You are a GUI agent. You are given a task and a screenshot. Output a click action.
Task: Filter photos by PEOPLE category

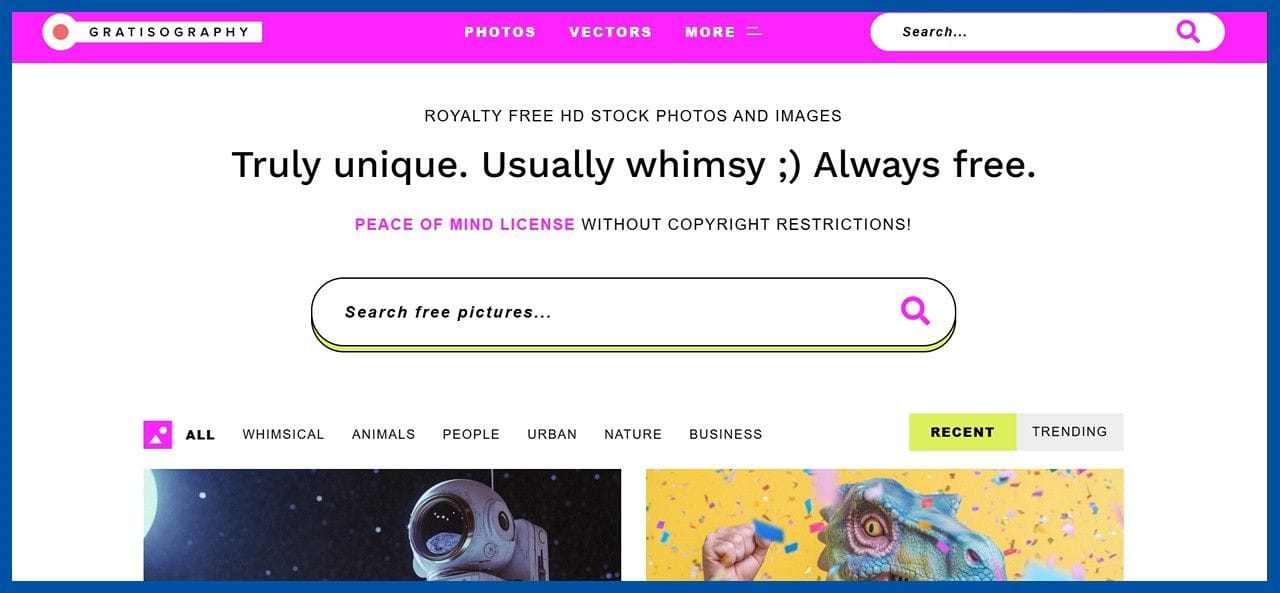[x=471, y=435]
